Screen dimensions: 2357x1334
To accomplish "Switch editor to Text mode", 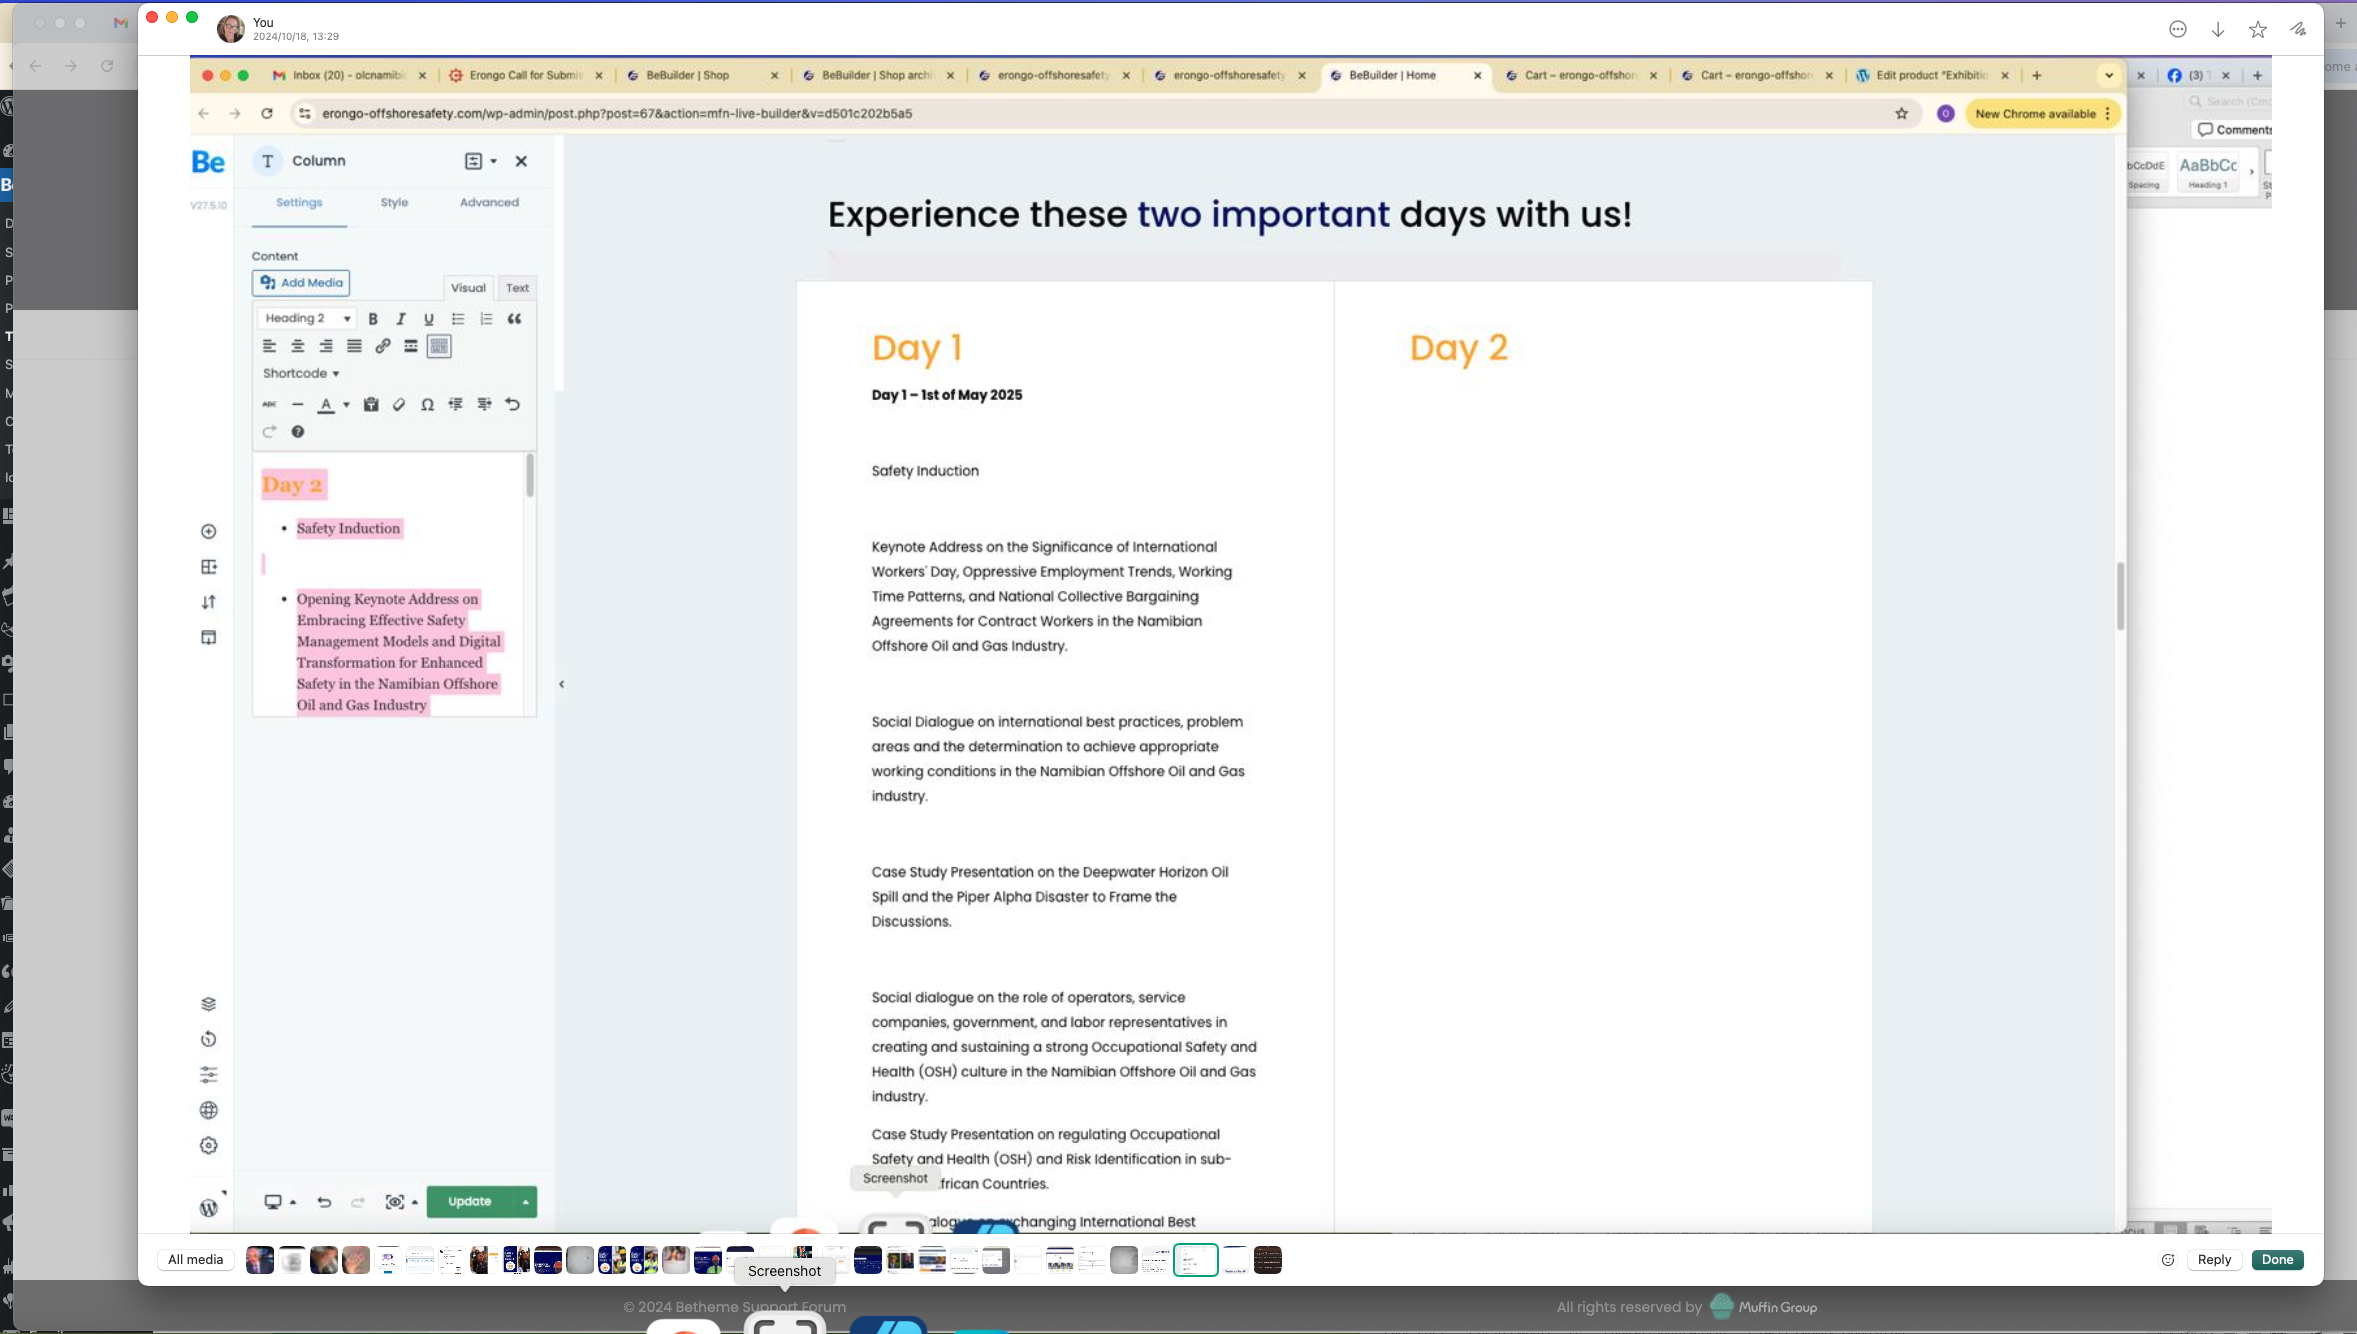I will click(x=517, y=288).
